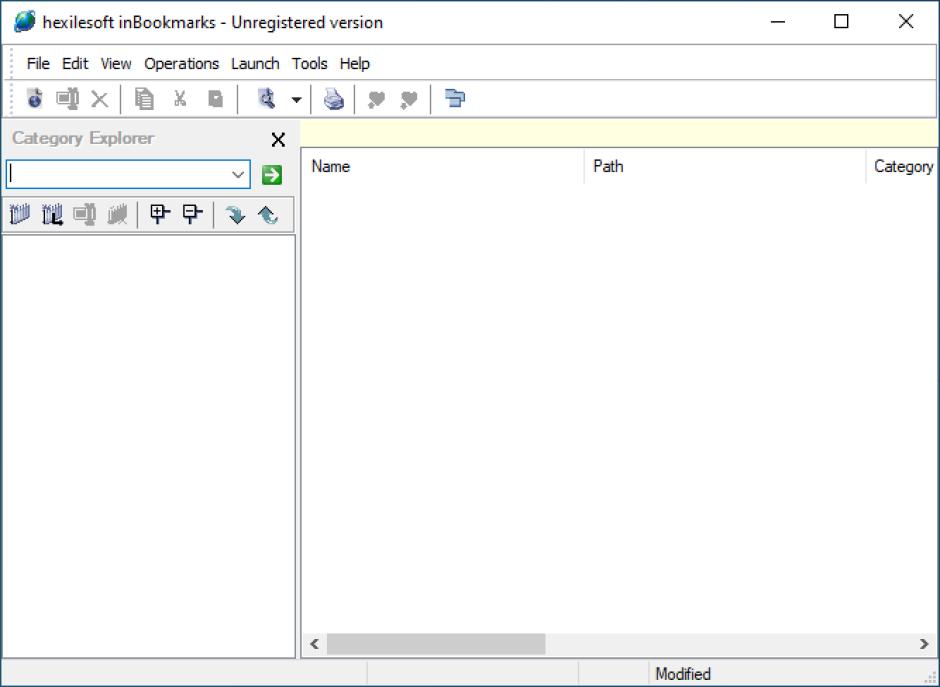
Task: Close the Category Explorer panel
Action: (x=278, y=140)
